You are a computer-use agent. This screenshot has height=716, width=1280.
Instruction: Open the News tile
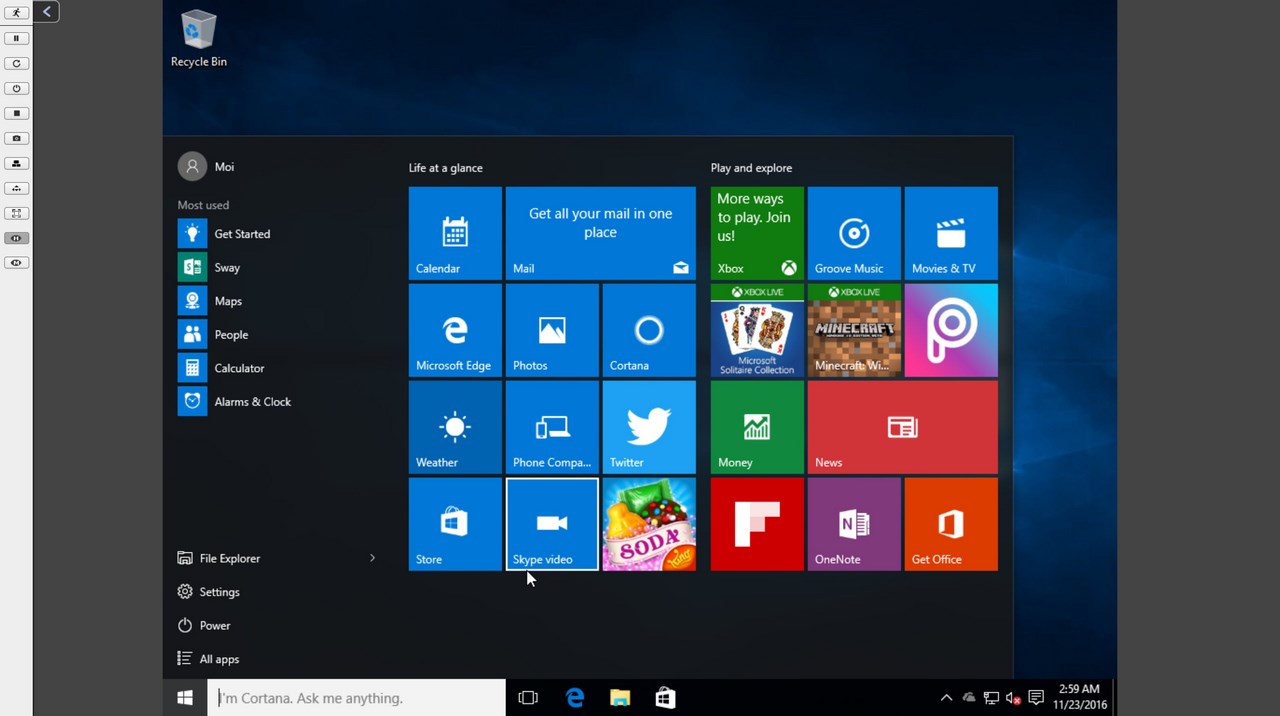[903, 427]
